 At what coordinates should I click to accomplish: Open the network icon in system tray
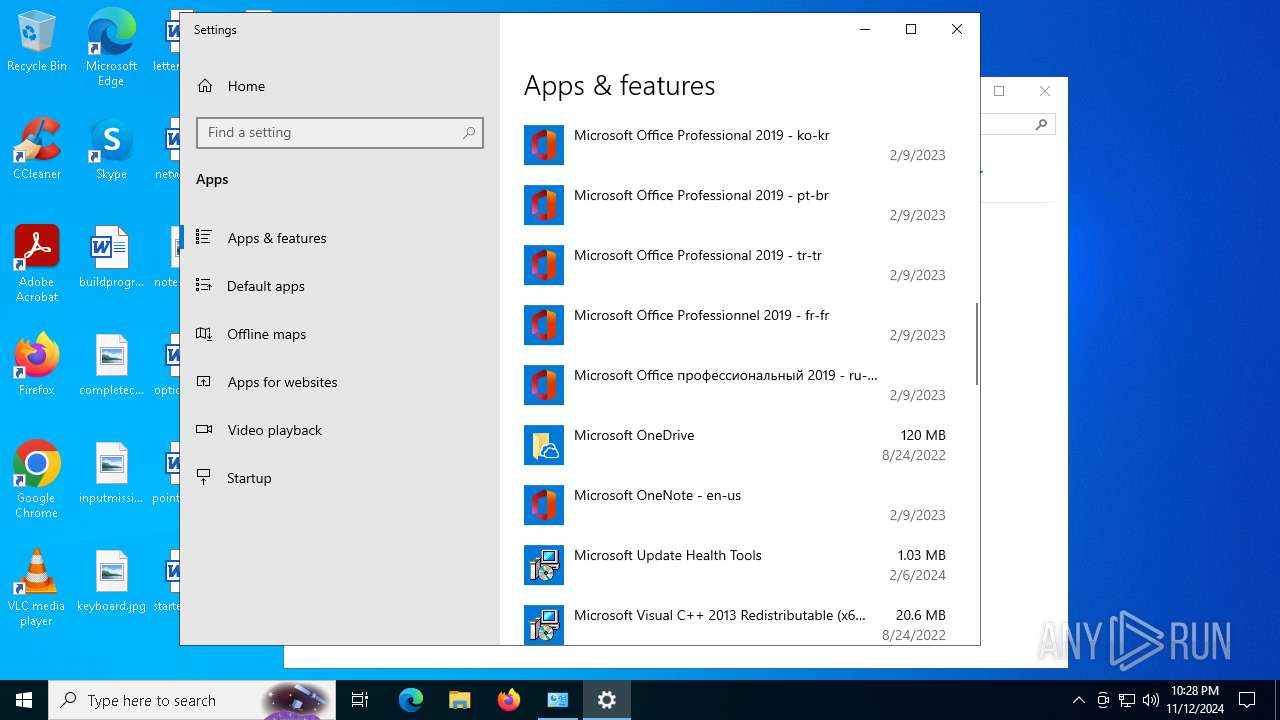point(1127,700)
